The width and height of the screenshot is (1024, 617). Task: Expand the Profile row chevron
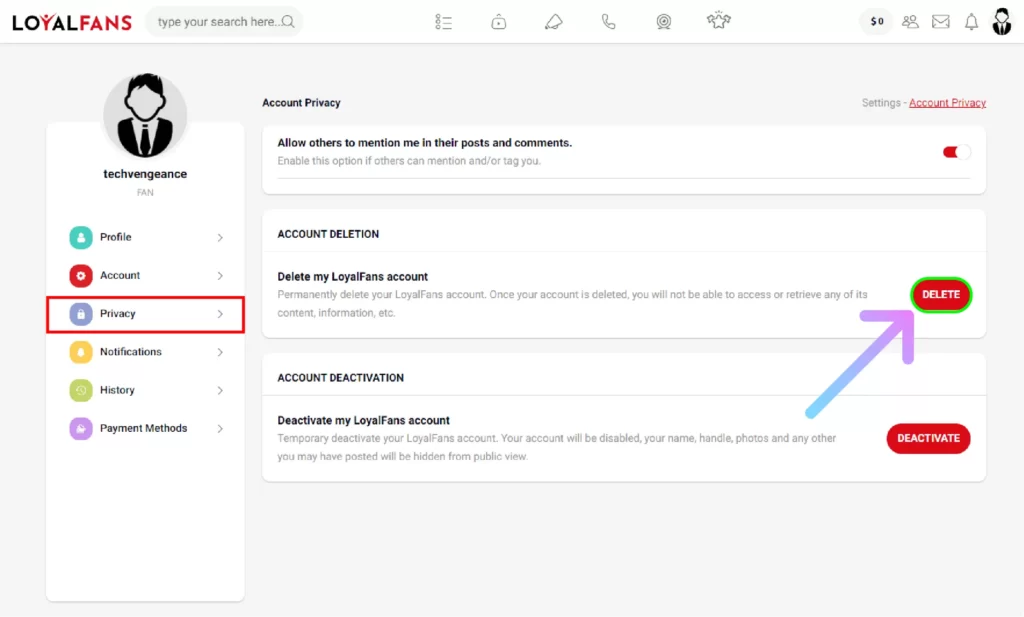coord(220,238)
